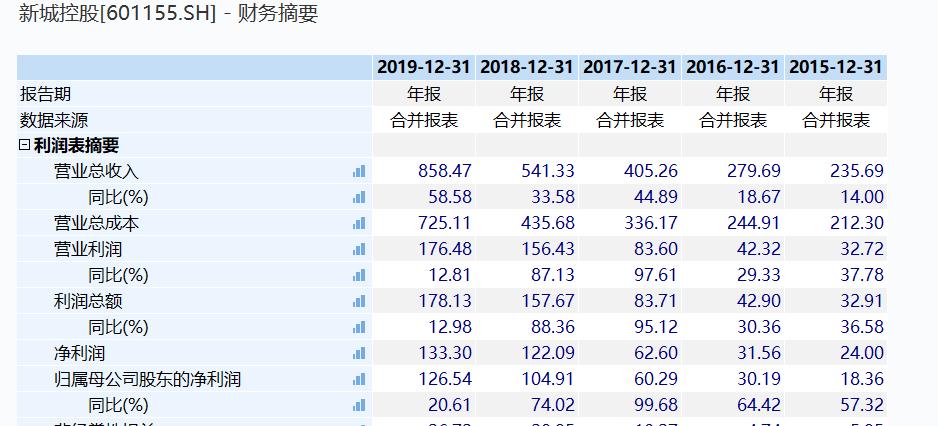This screenshot has width=938, height=426.
Task: Select operating profit growth 97.61
Action: click(656, 275)
